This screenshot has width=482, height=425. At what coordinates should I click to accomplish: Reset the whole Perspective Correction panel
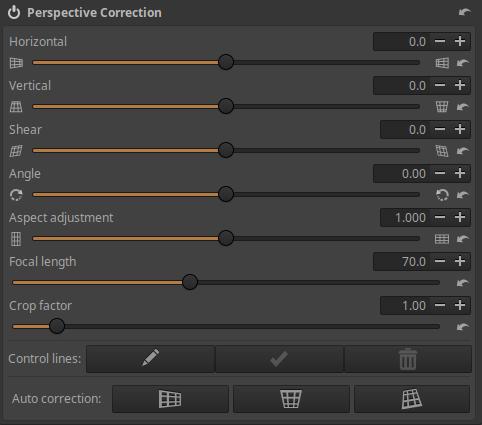tap(465, 13)
